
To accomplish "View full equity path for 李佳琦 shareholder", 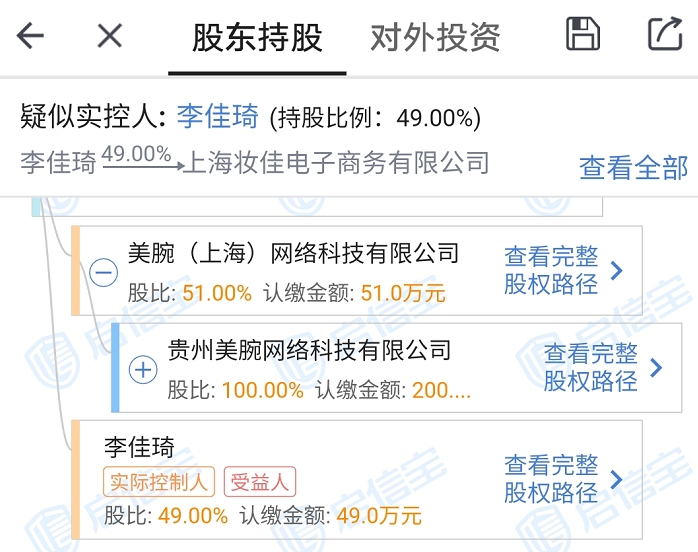I will point(551,478).
